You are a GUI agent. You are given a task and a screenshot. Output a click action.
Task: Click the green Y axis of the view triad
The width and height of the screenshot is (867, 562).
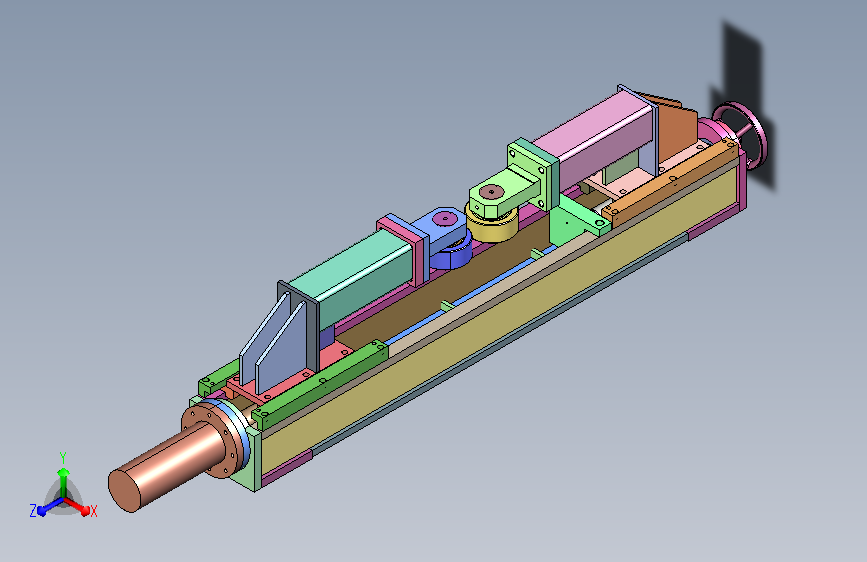tap(63, 478)
